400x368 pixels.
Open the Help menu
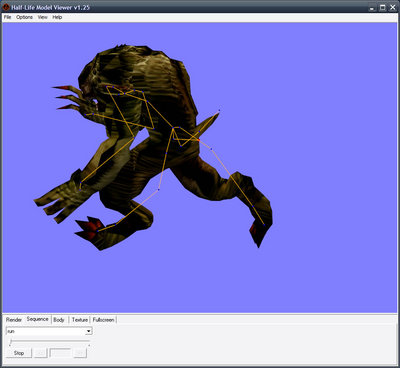click(57, 17)
